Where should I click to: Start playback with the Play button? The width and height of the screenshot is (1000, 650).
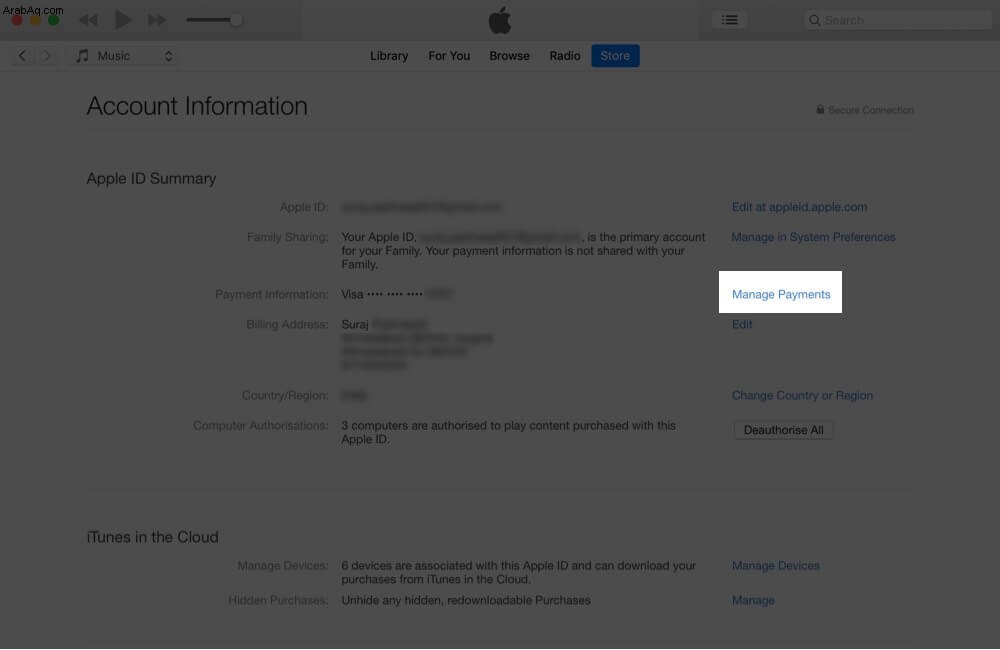(x=122, y=20)
